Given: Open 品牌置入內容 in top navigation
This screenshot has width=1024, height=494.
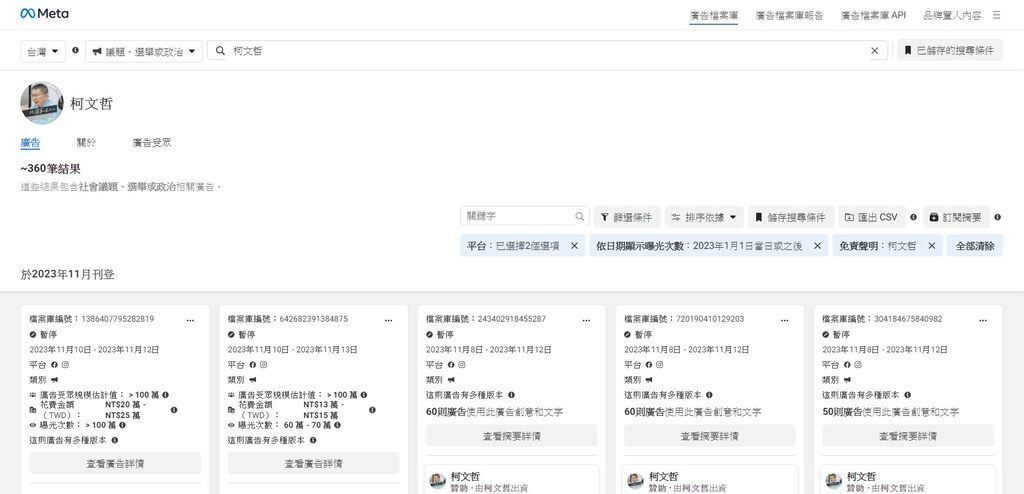Looking at the screenshot, I should [952, 16].
